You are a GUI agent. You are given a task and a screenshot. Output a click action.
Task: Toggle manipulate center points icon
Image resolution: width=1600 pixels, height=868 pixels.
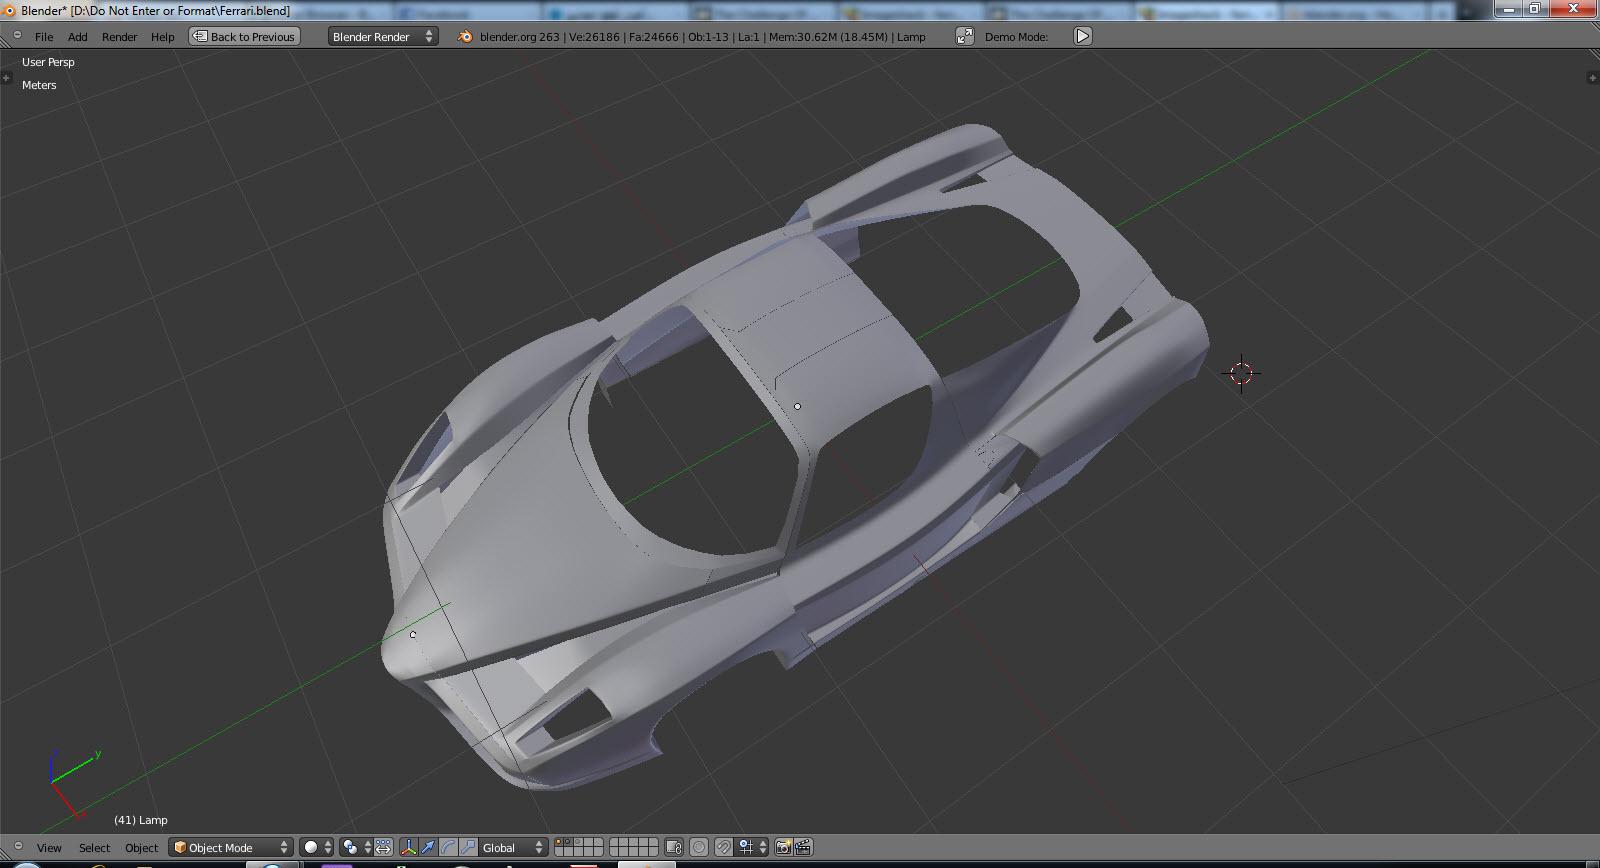click(x=383, y=847)
